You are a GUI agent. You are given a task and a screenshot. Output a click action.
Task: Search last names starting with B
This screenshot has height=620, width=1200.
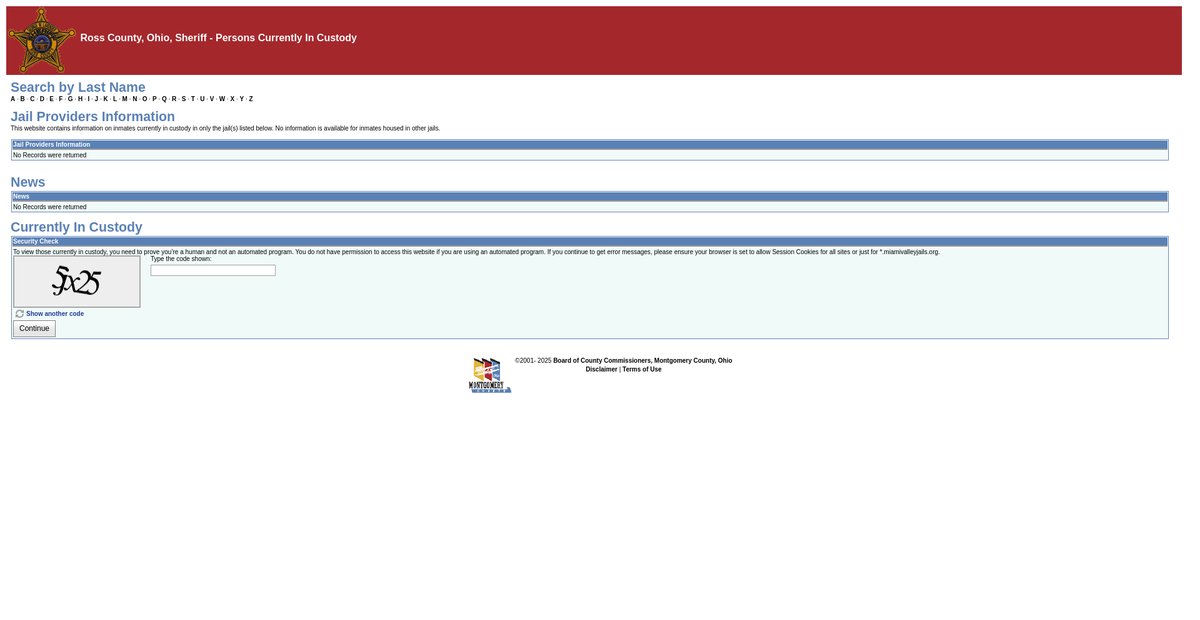pos(22,99)
